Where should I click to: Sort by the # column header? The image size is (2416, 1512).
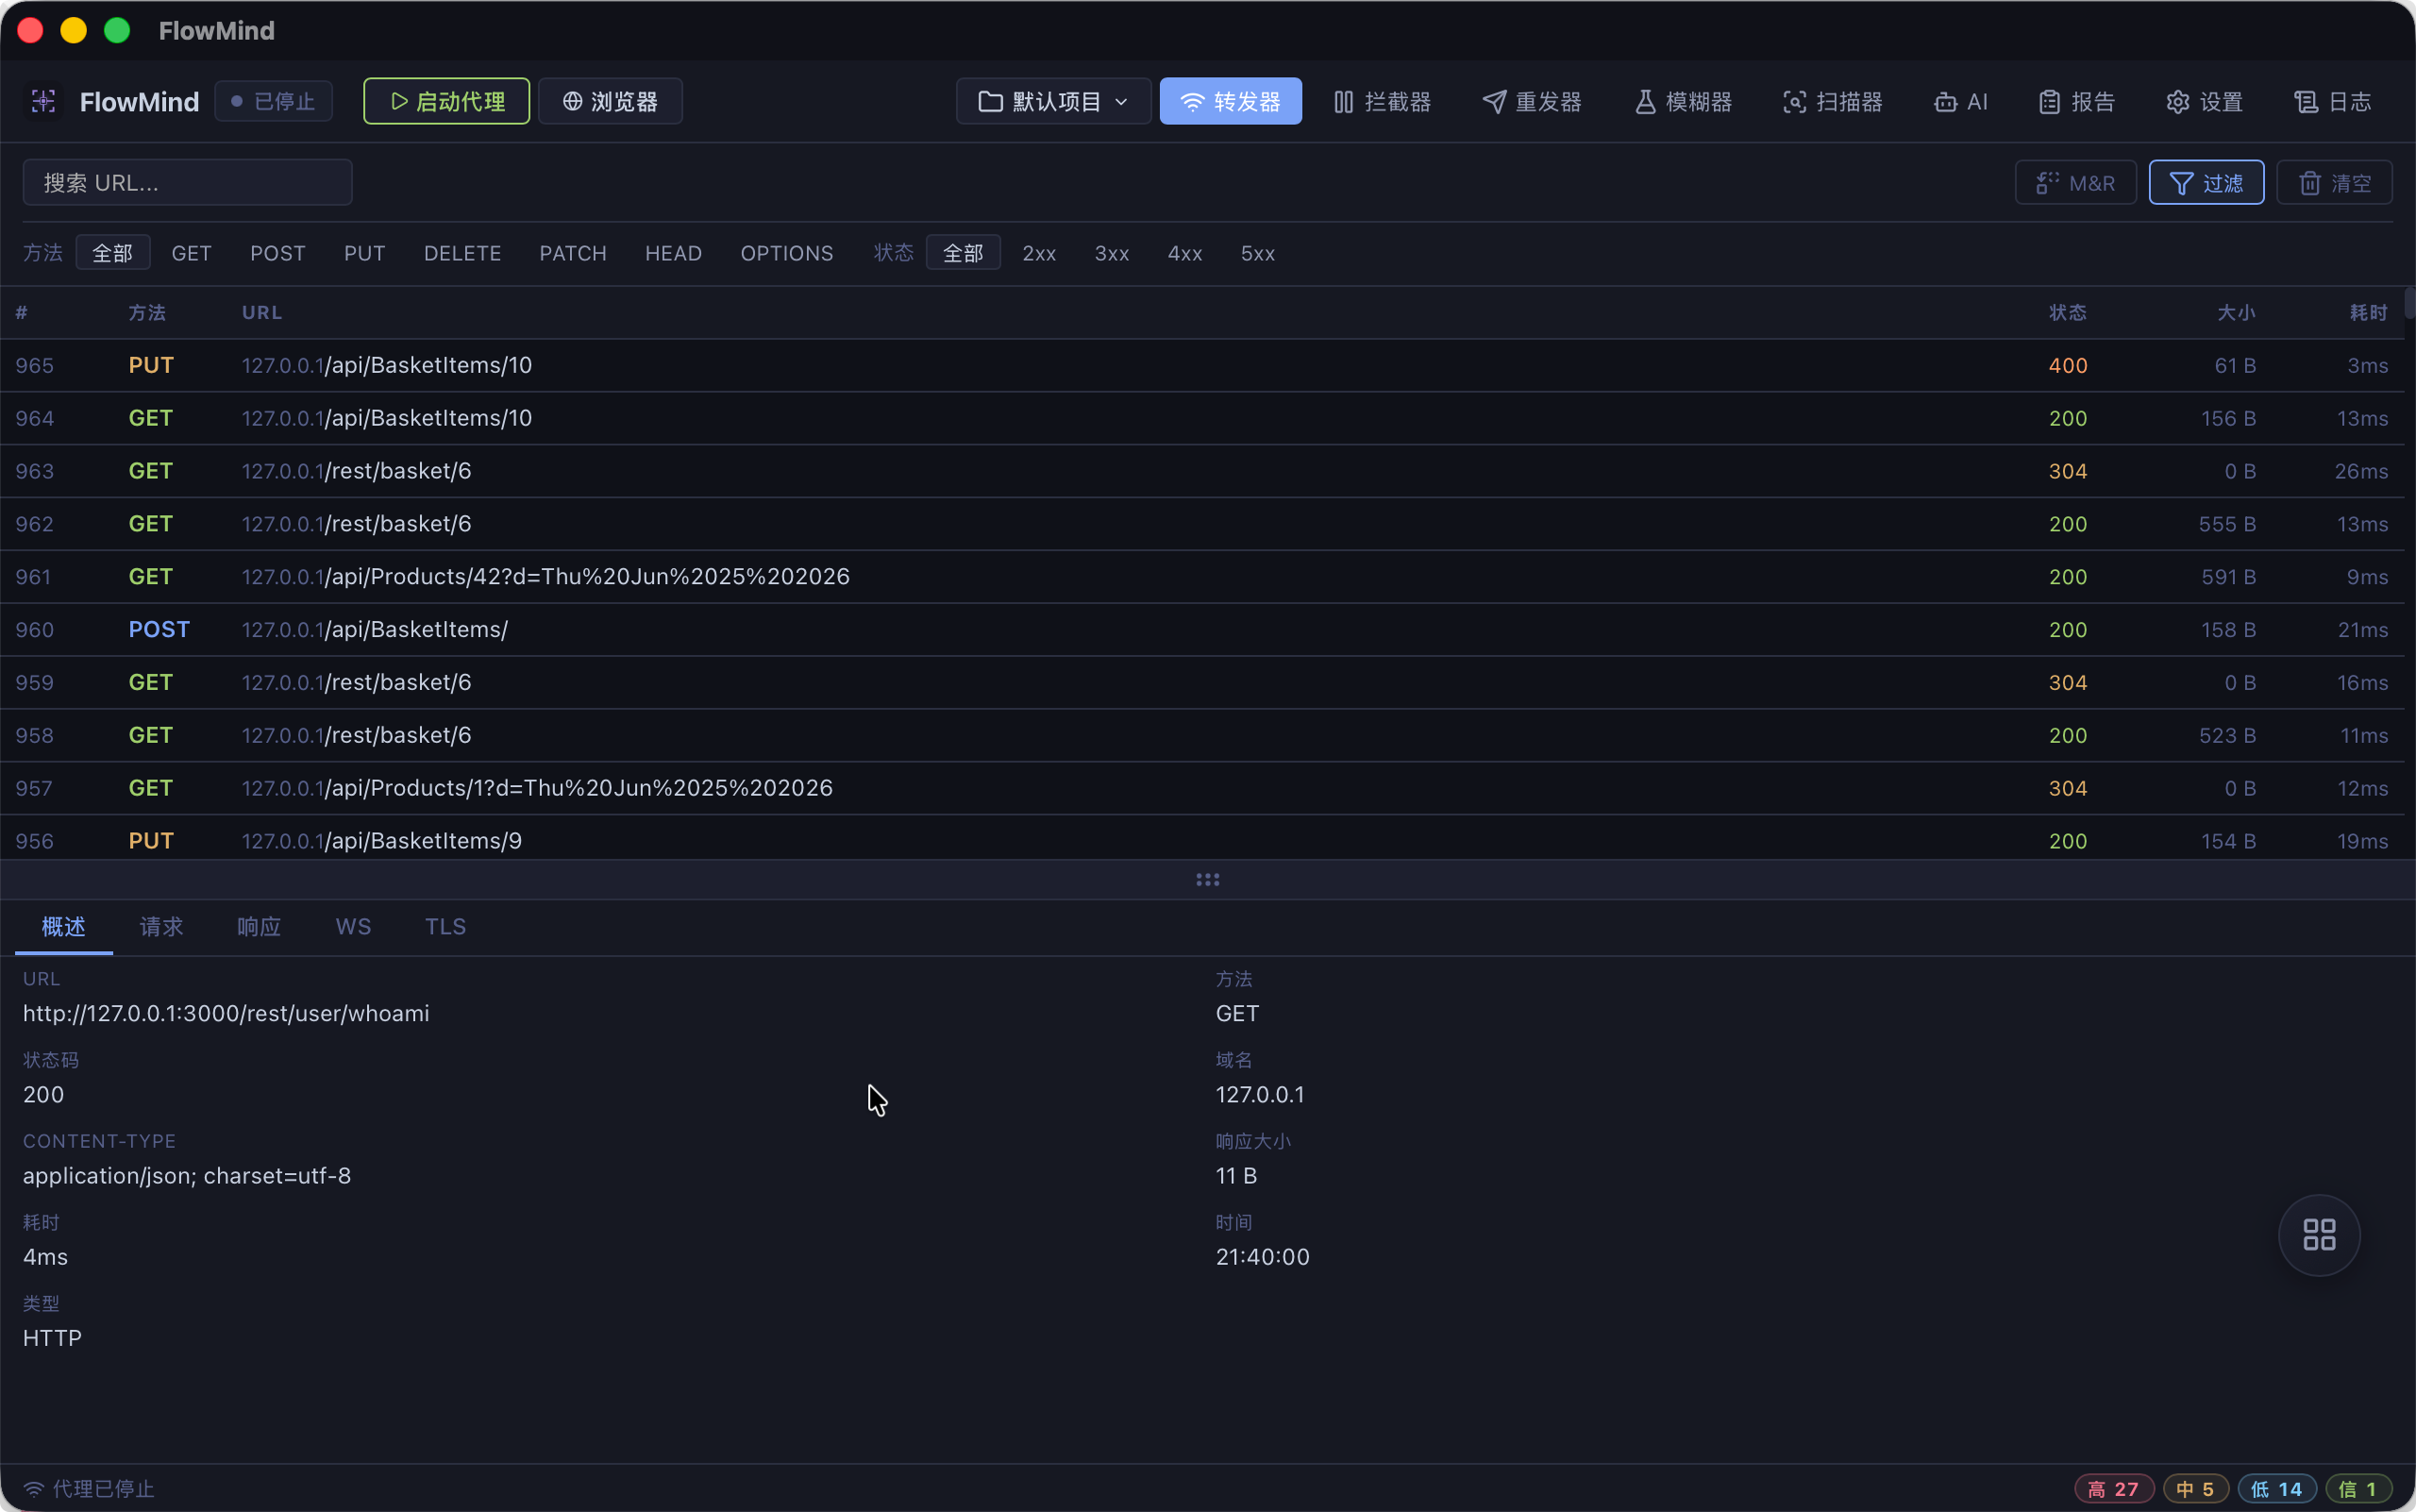(x=21, y=313)
